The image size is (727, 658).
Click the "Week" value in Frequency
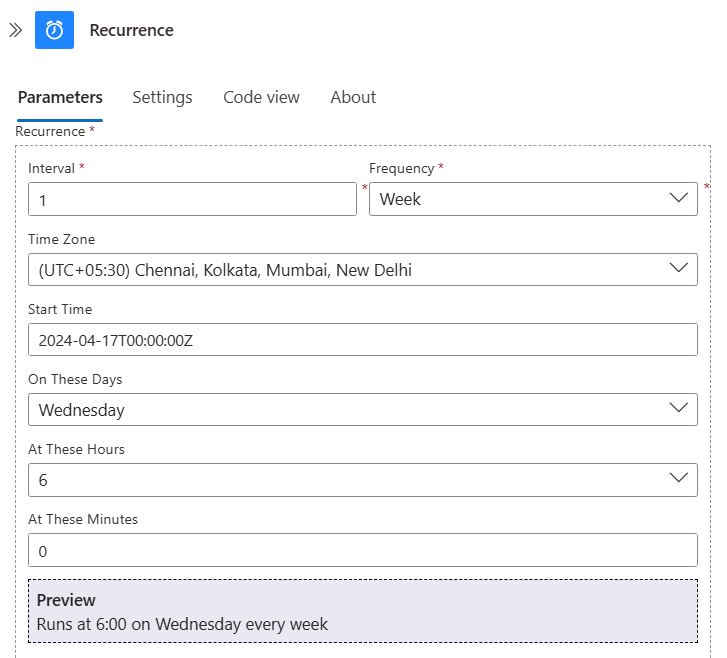[x=400, y=200]
